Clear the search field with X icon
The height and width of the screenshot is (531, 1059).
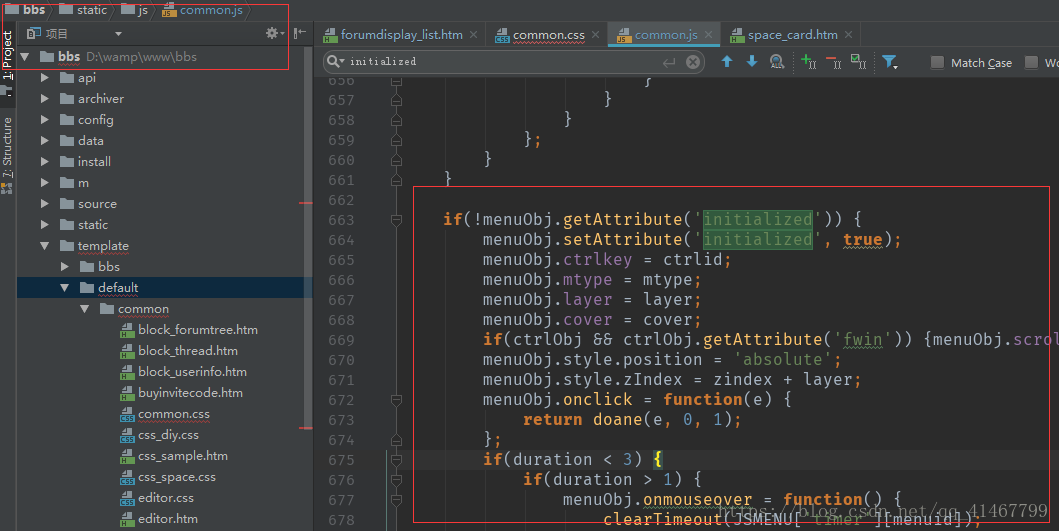pos(693,62)
